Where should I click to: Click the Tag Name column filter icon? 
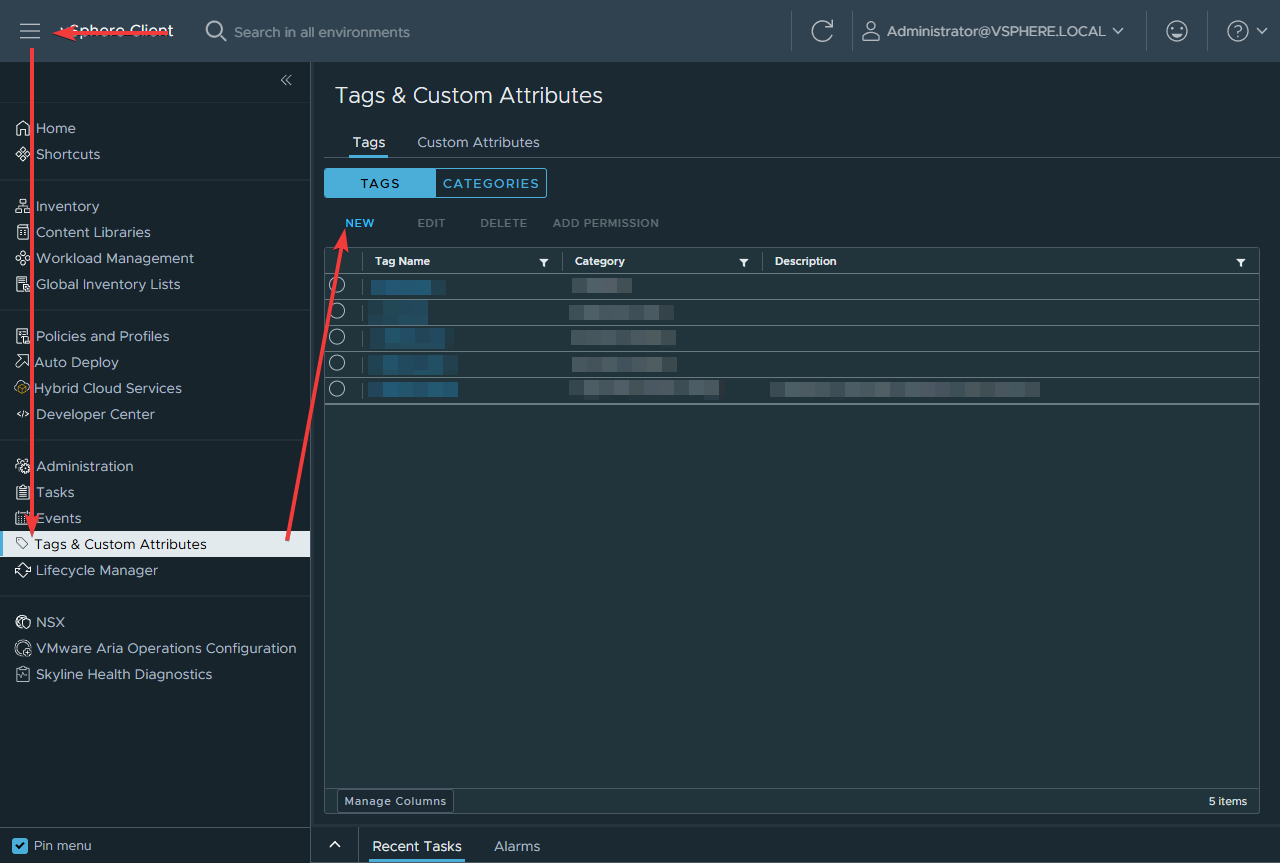click(544, 262)
